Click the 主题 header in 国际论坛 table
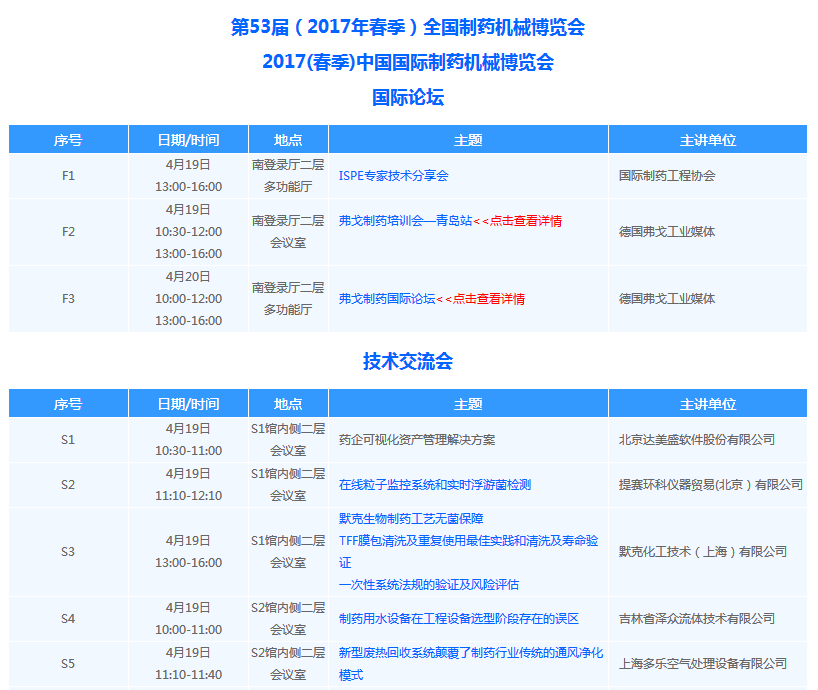This screenshot has height=690, width=818. coord(468,140)
